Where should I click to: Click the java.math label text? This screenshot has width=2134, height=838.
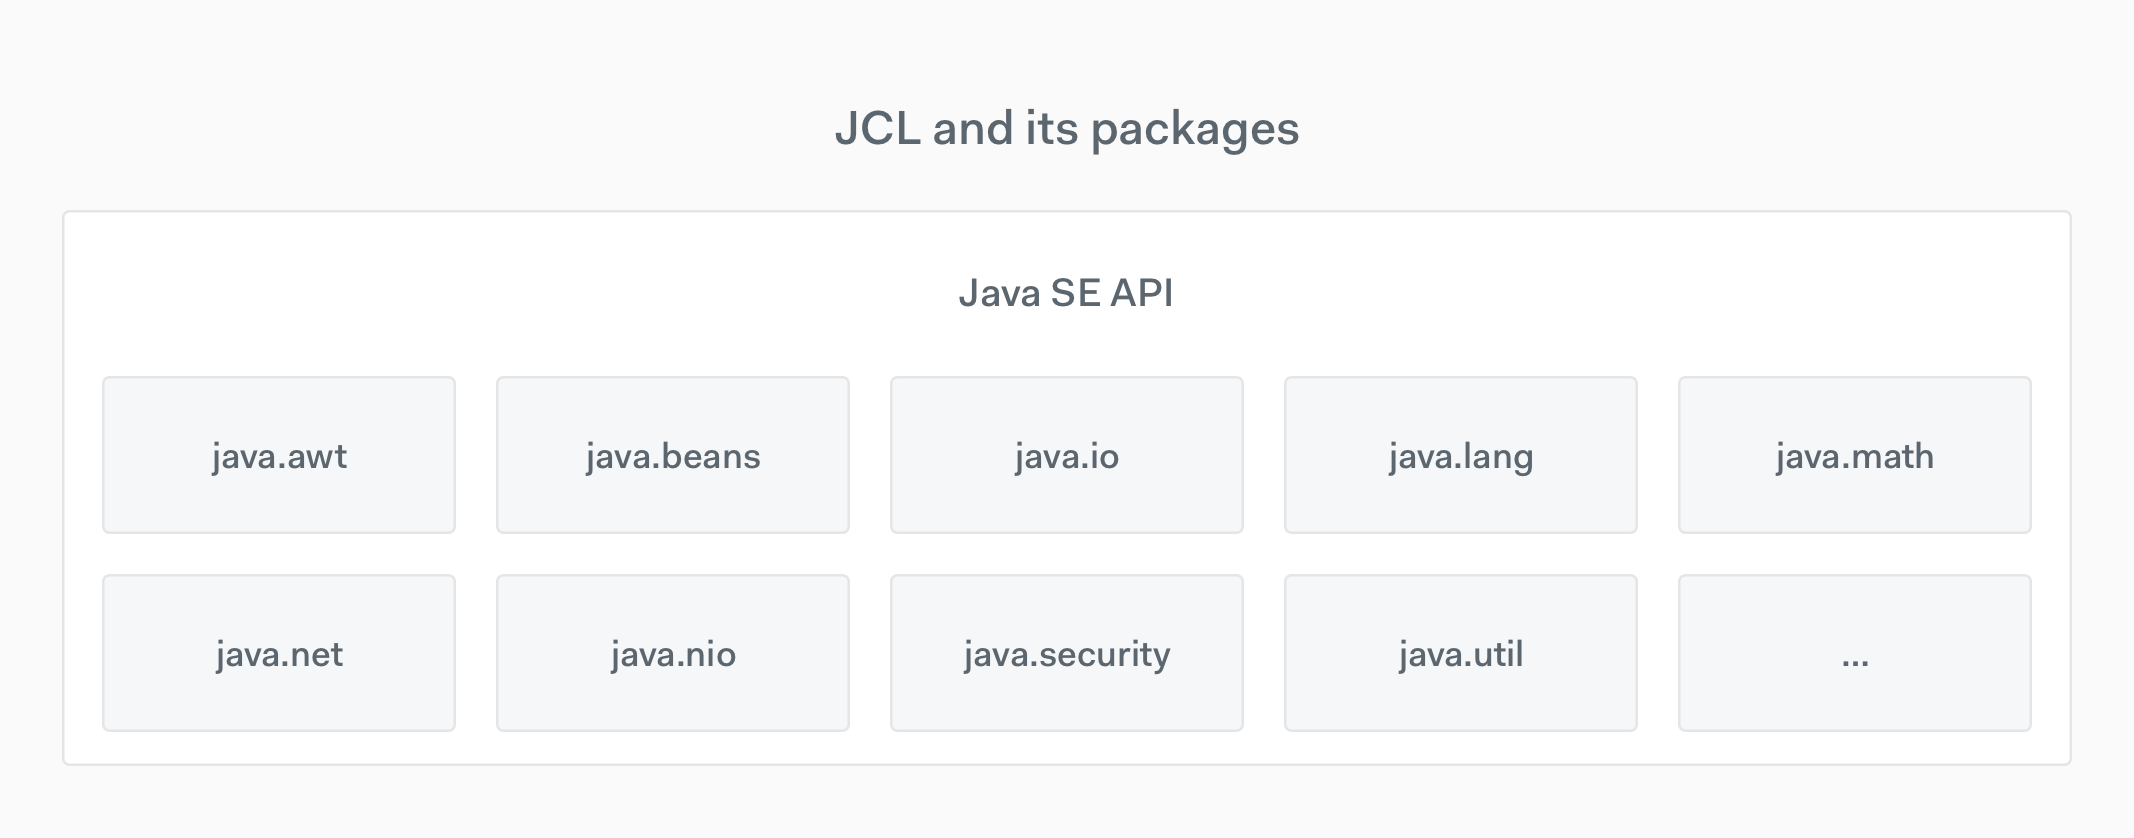point(1855,457)
